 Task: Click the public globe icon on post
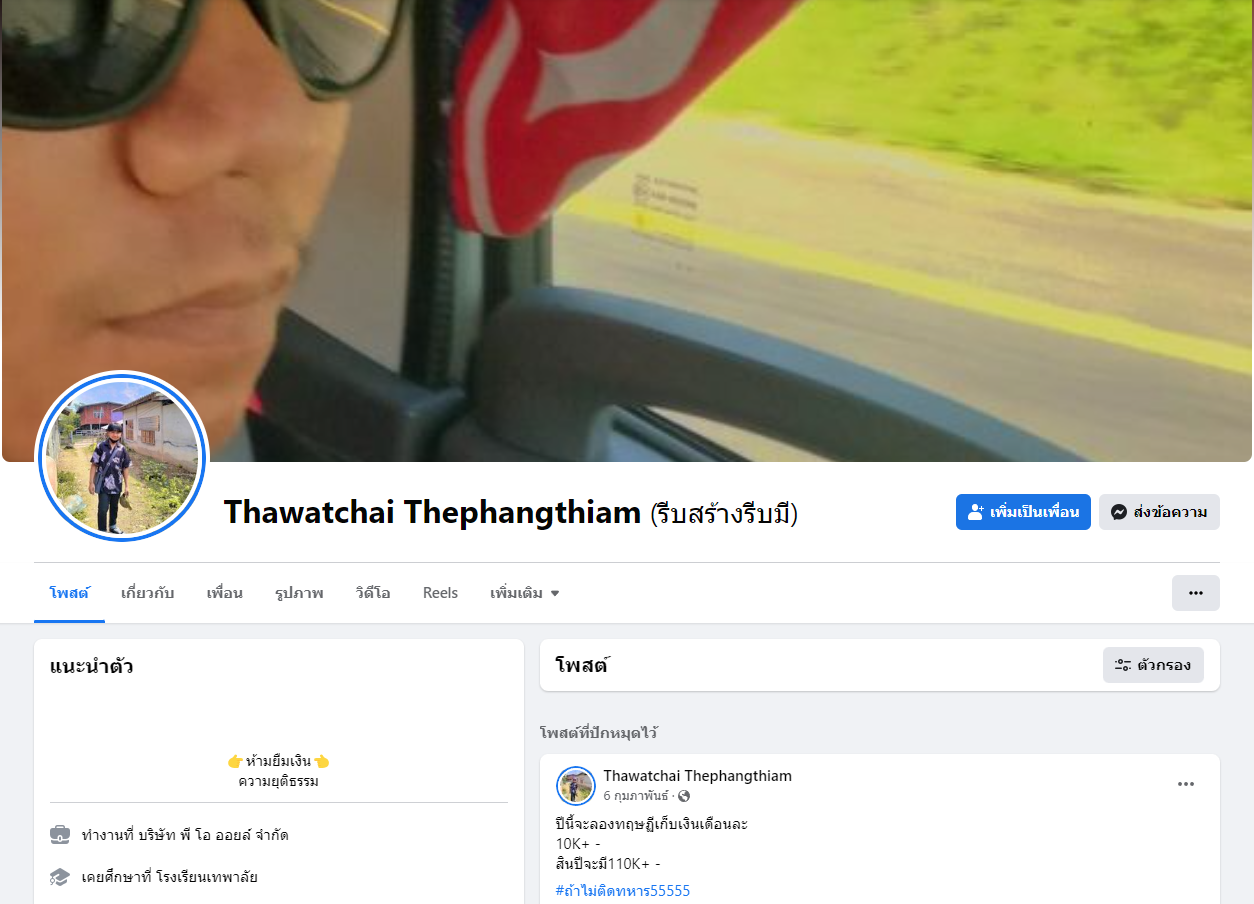[x=684, y=797]
